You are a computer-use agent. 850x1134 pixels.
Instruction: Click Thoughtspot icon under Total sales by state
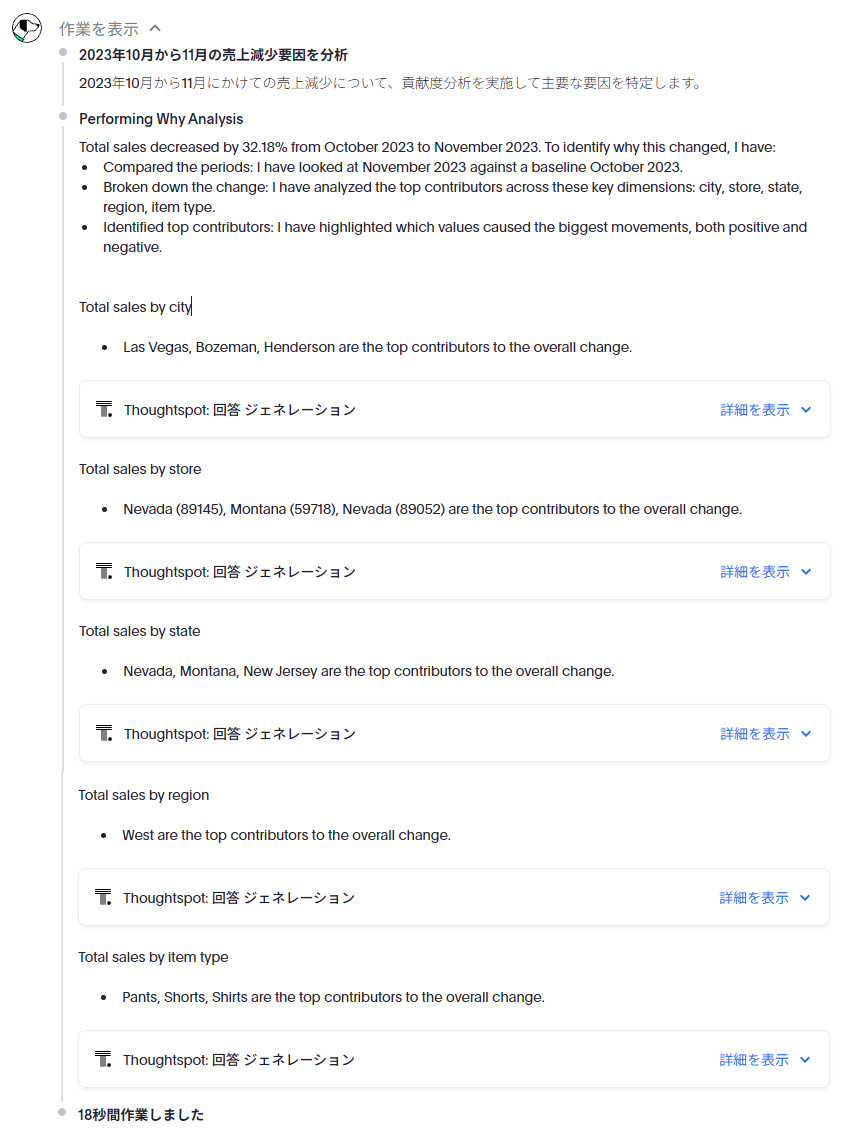104,734
